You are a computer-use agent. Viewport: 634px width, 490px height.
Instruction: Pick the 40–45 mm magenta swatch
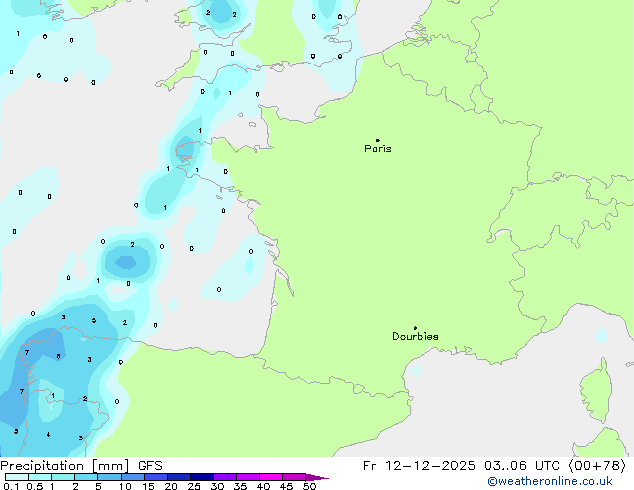click(x=271, y=477)
